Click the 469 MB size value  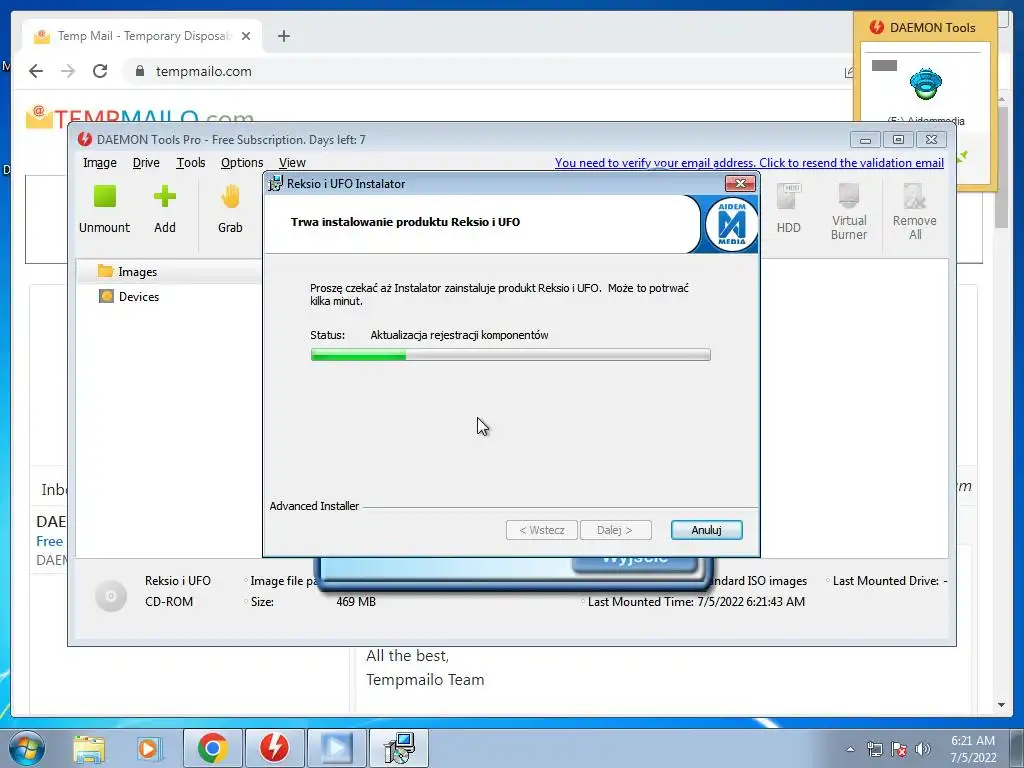click(x=356, y=601)
